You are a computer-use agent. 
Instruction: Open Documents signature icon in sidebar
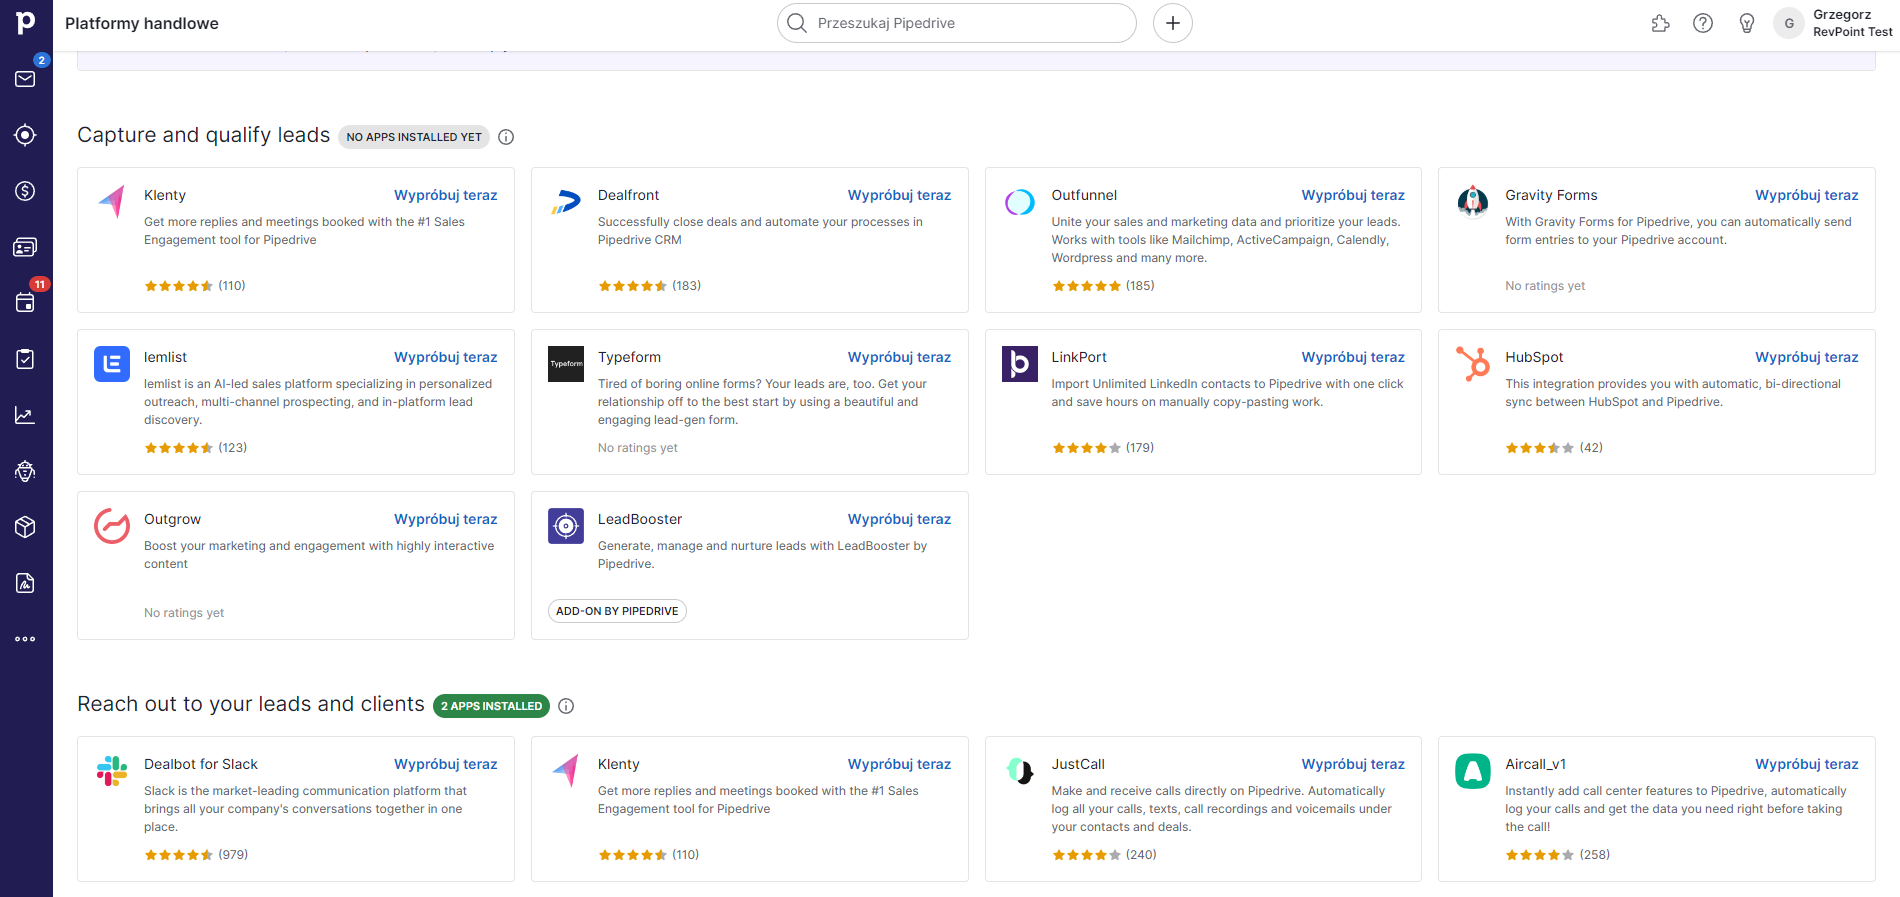point(26,583)
